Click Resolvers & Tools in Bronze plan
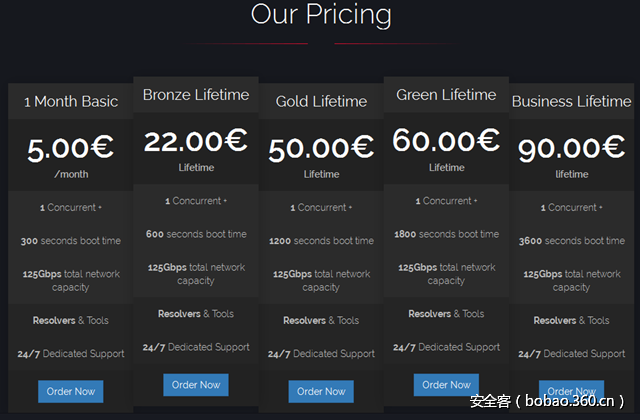Viewport: 640px width, 420px height. [196, 314]
